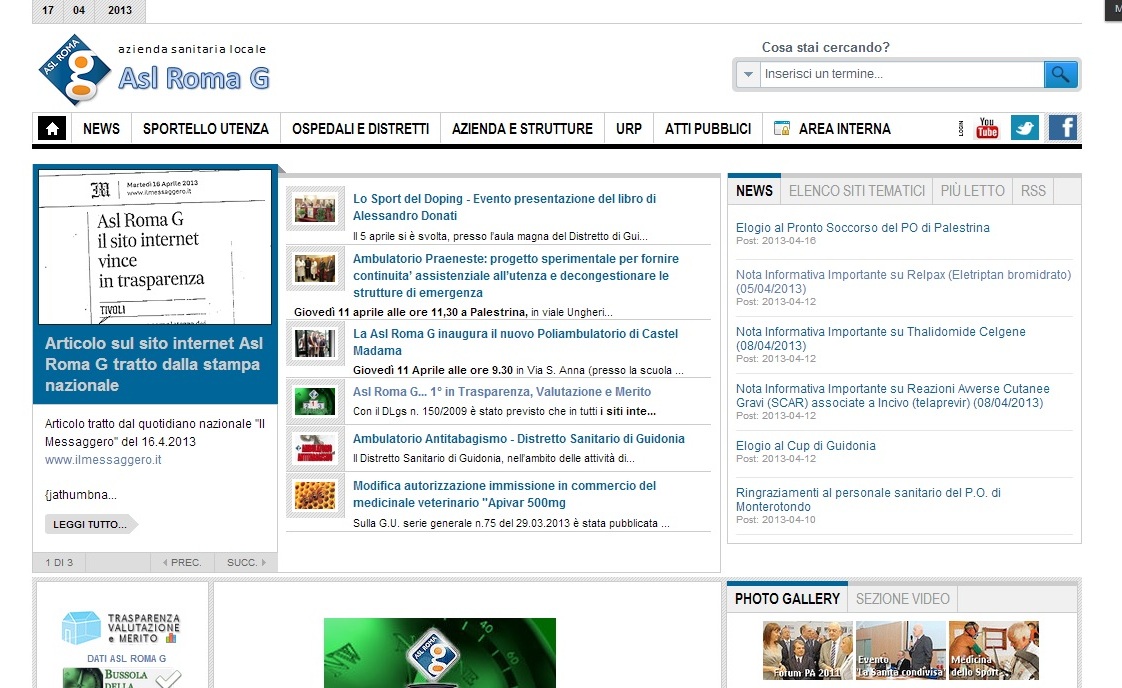Click the Home icon in navigation bar
Image resolution: width=1122 pixels, height=688 pixels.
coord(52,129)
